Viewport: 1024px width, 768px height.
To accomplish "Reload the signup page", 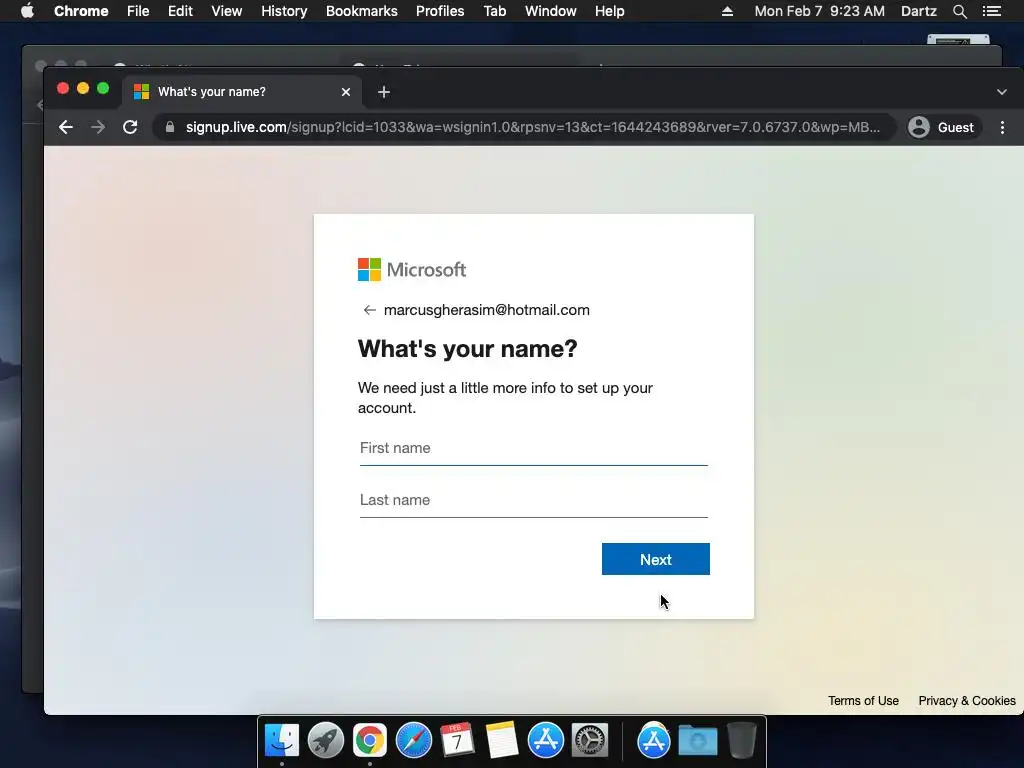I will coord(130,127).
